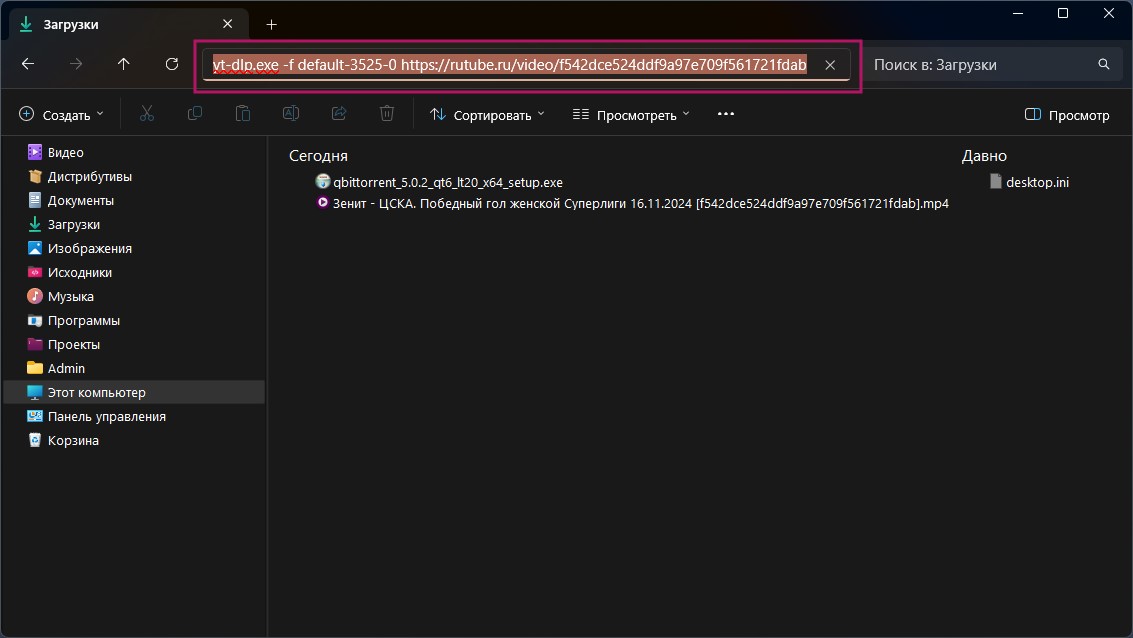The image size is (1133, 638).
Task: Click the Cut scissors icon
Action: pos(147,114)
